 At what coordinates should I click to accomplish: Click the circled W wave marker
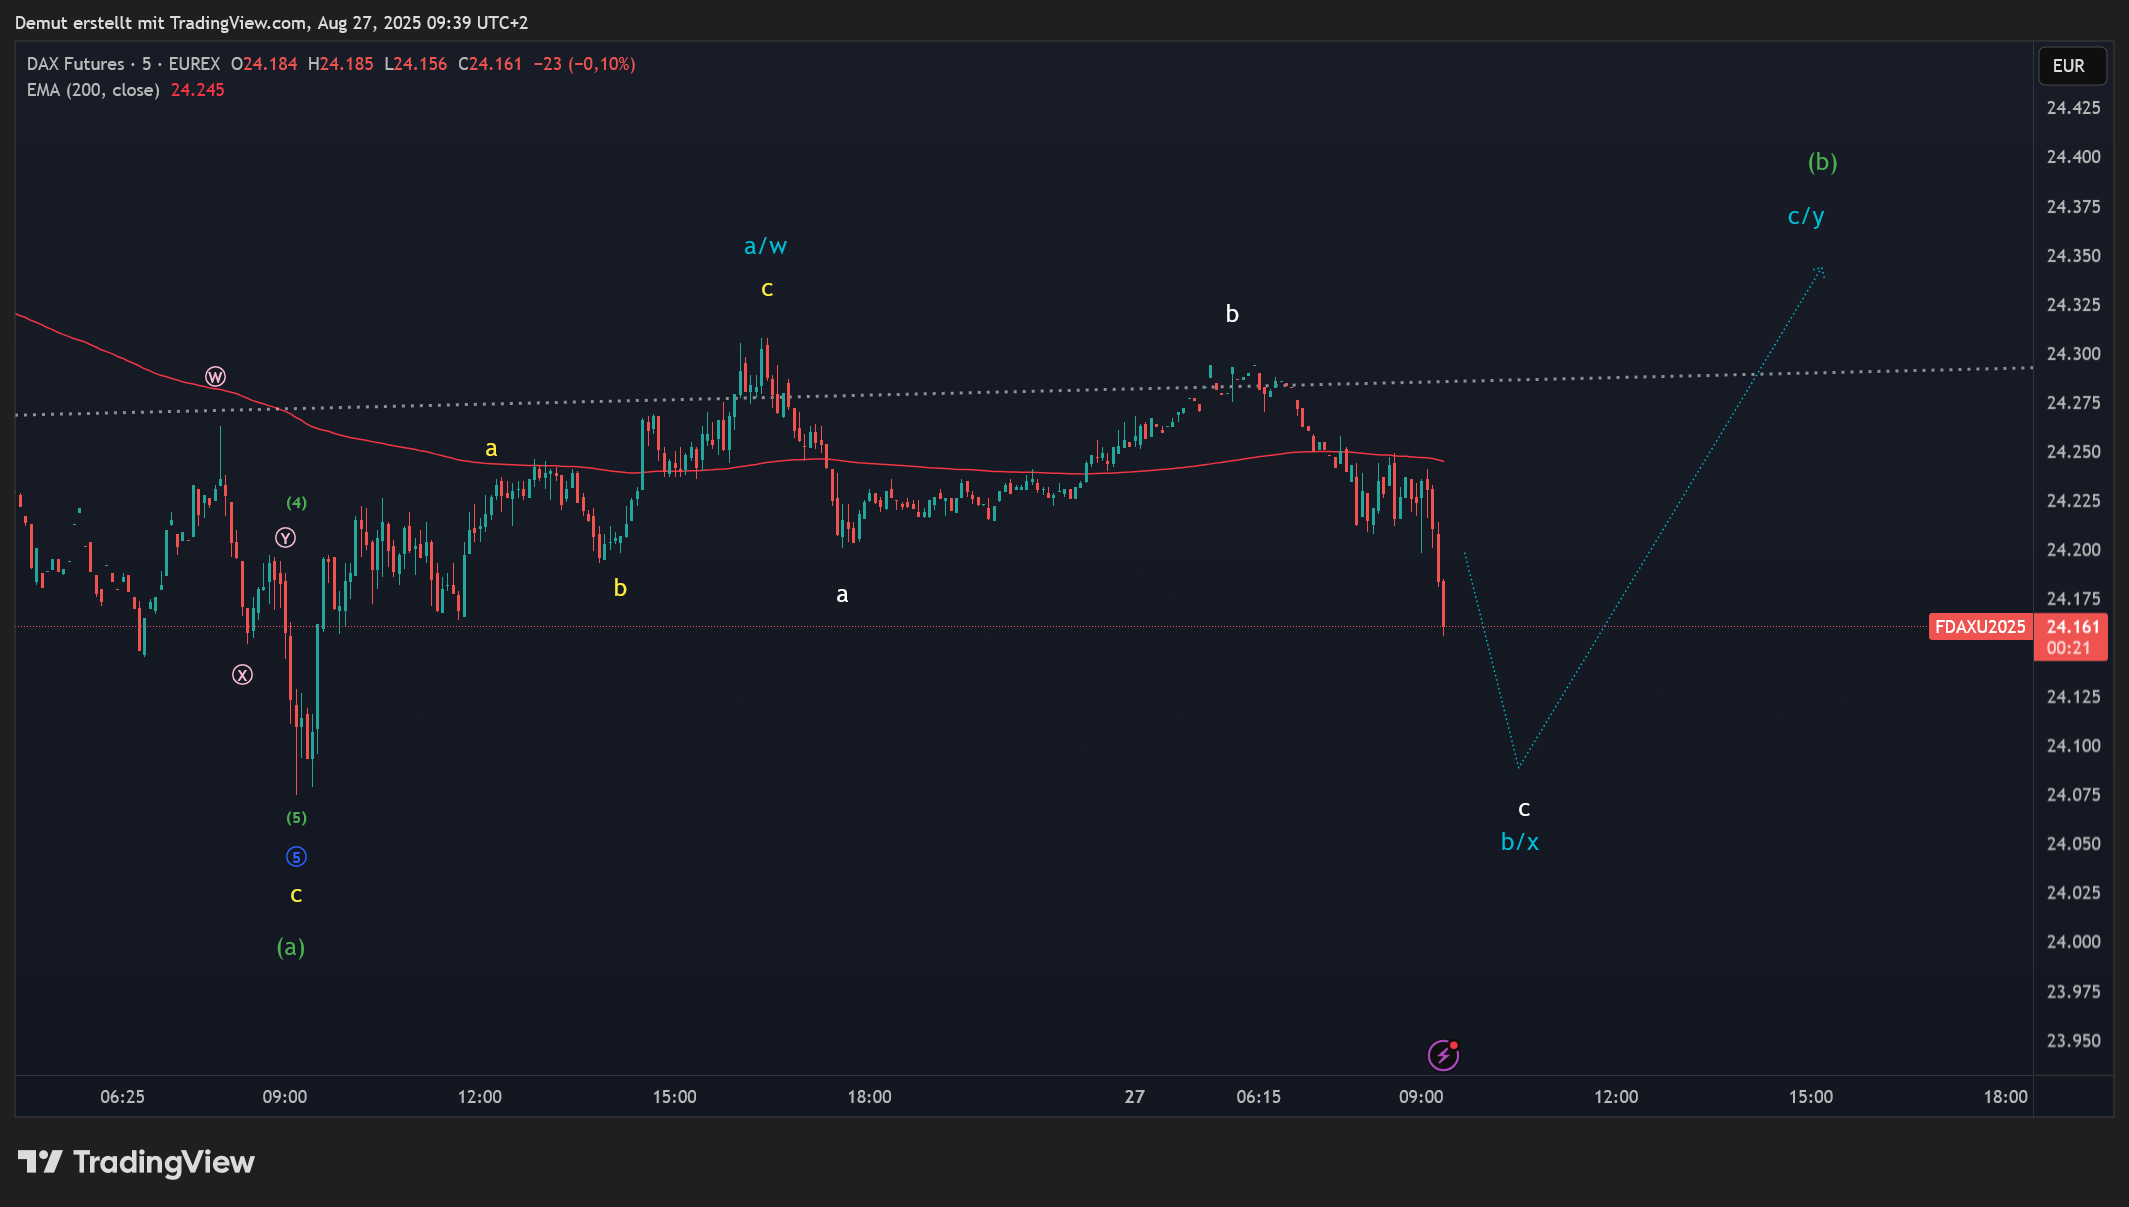coord(215,377)
